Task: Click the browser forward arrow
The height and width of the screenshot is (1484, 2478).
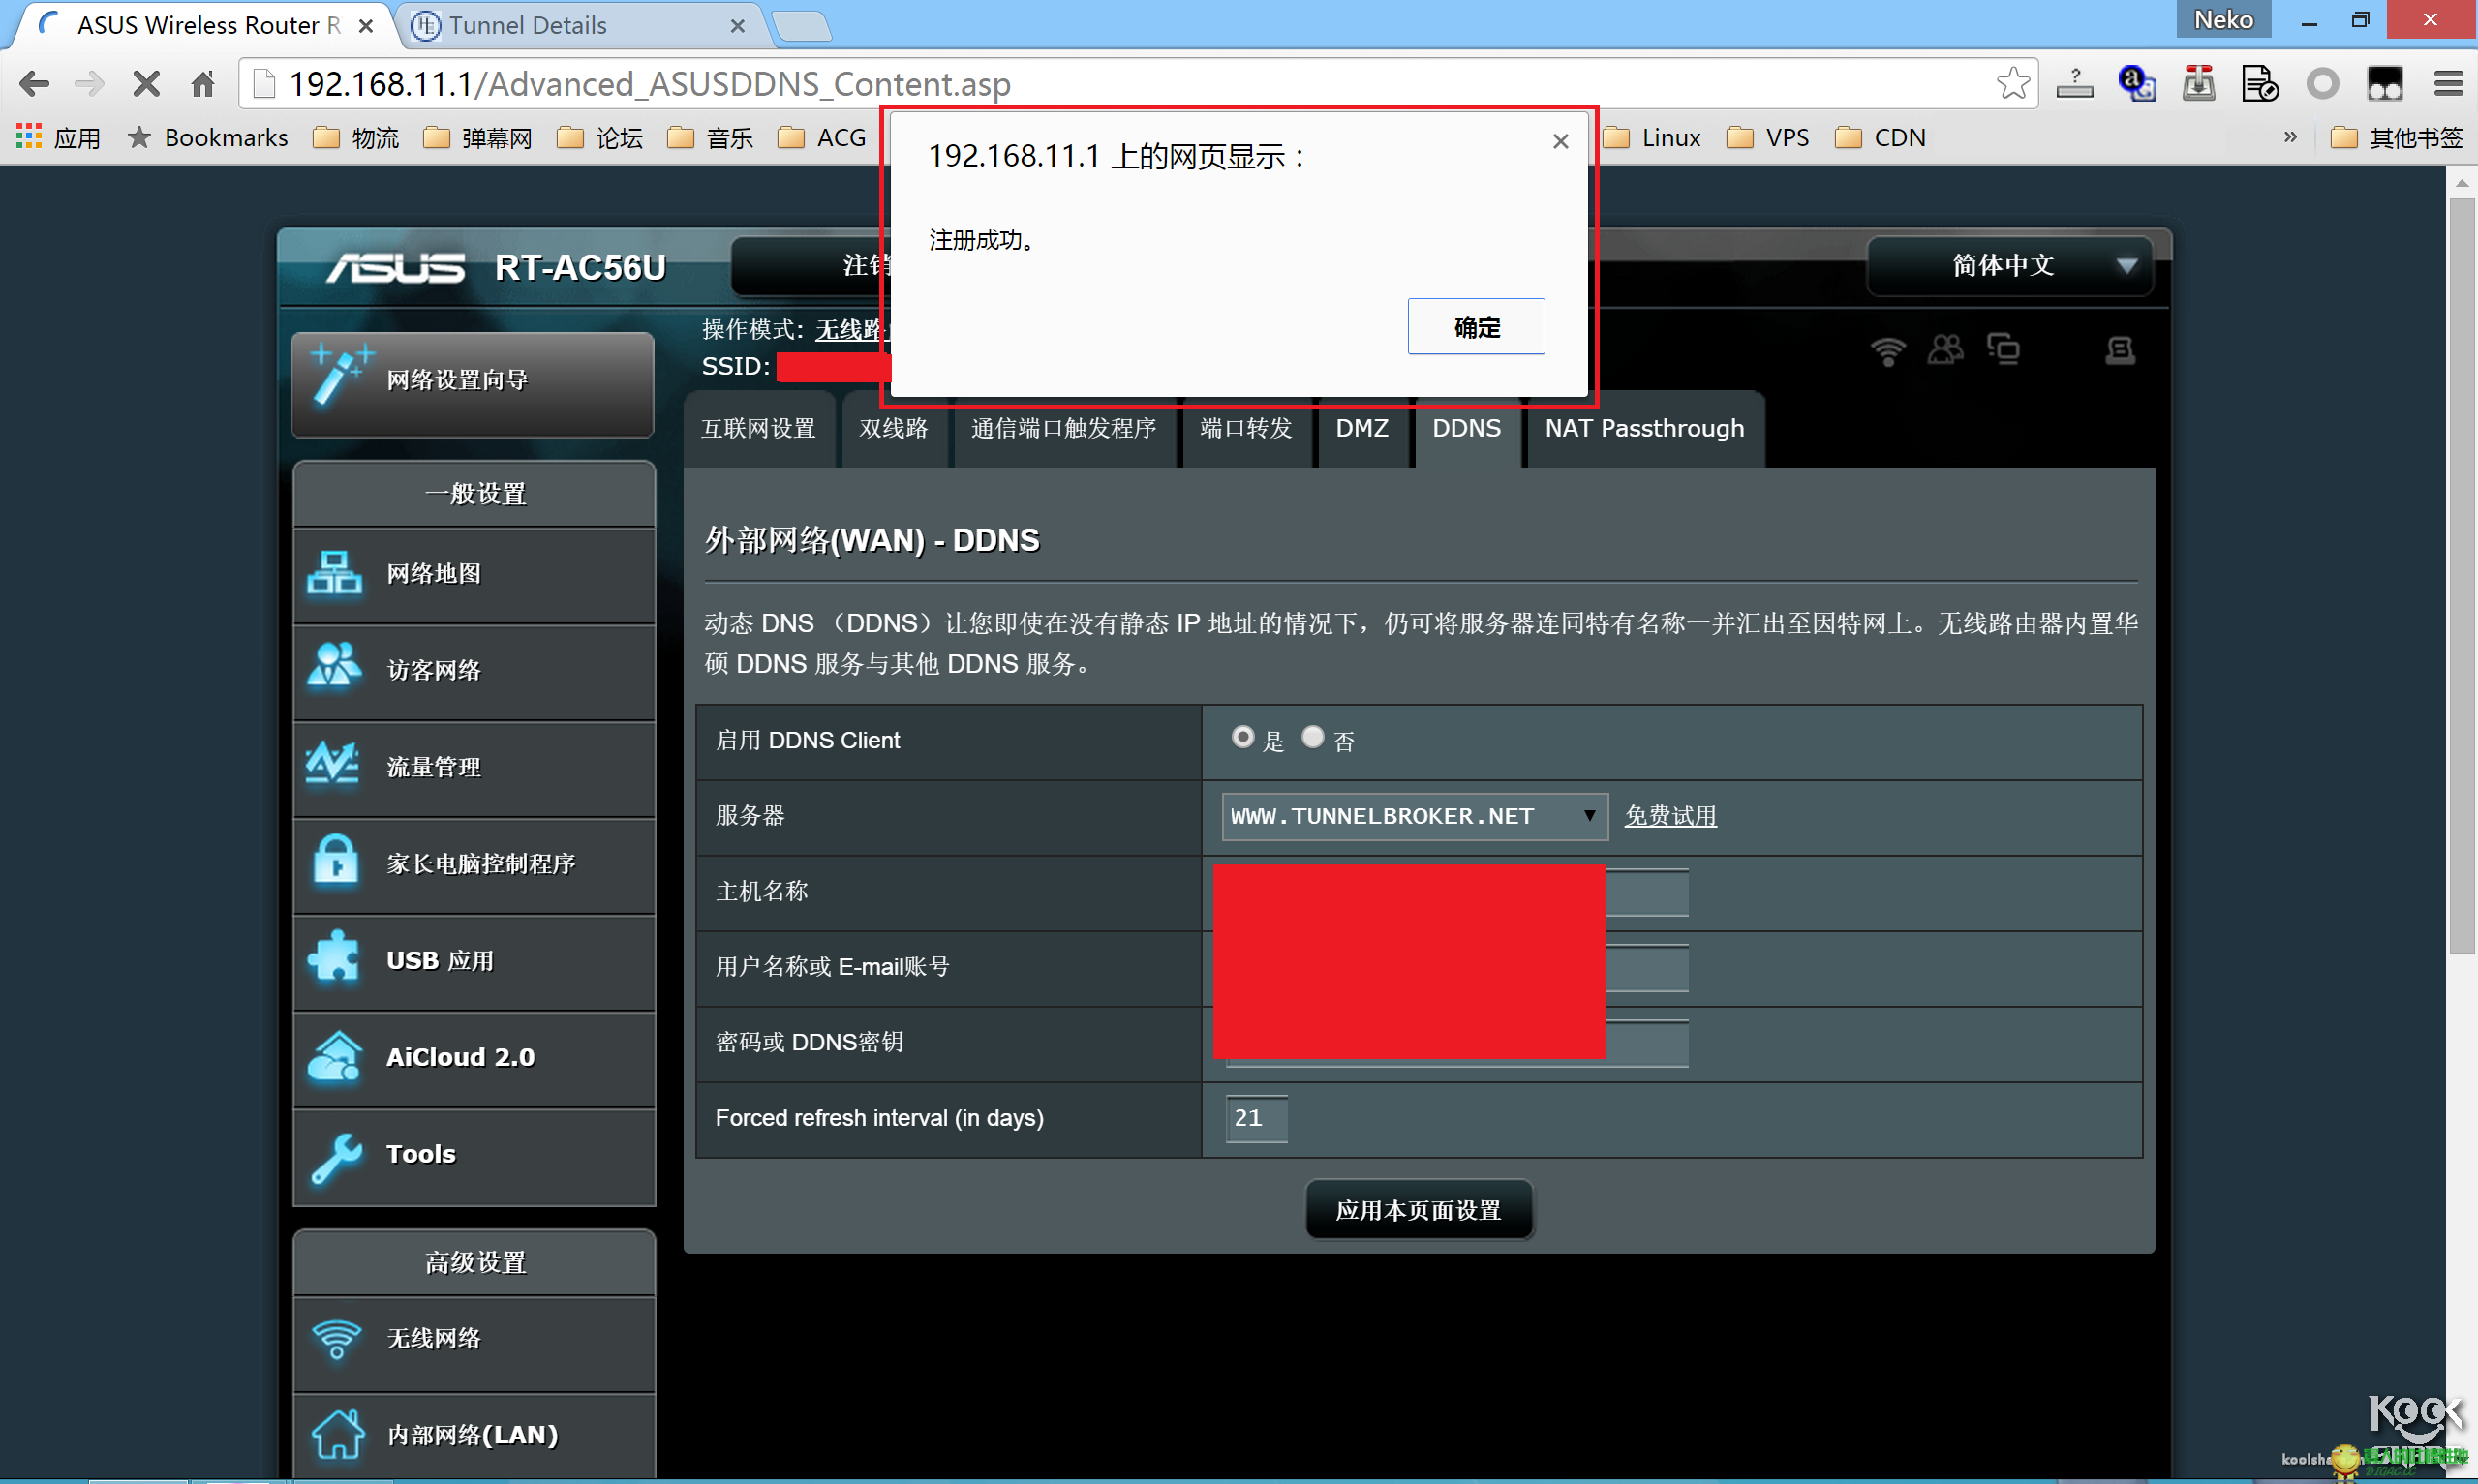Action: 89,84
